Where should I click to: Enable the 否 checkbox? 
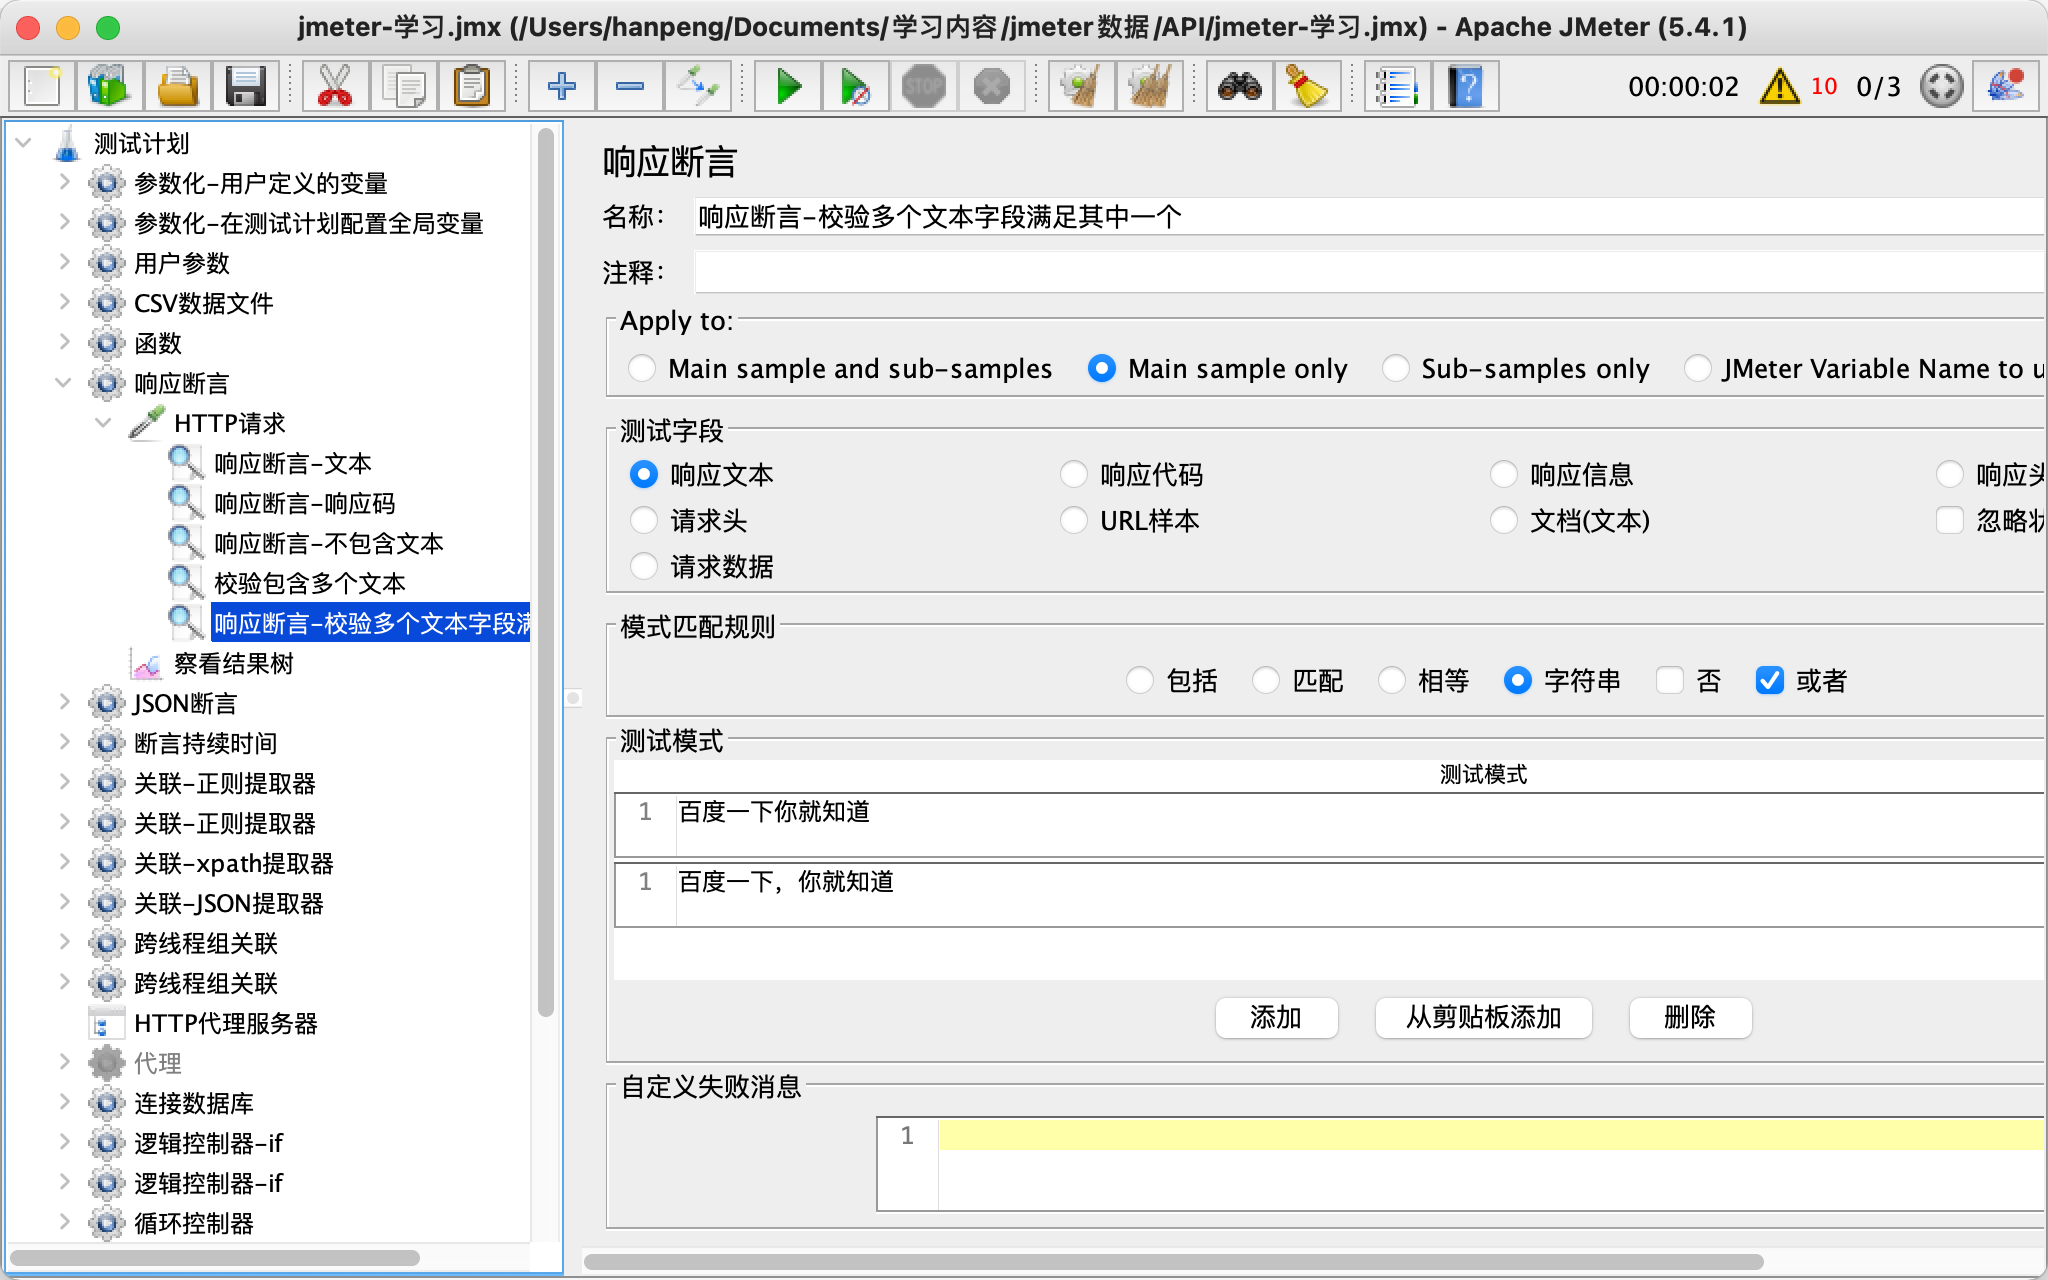[1669, 681]
